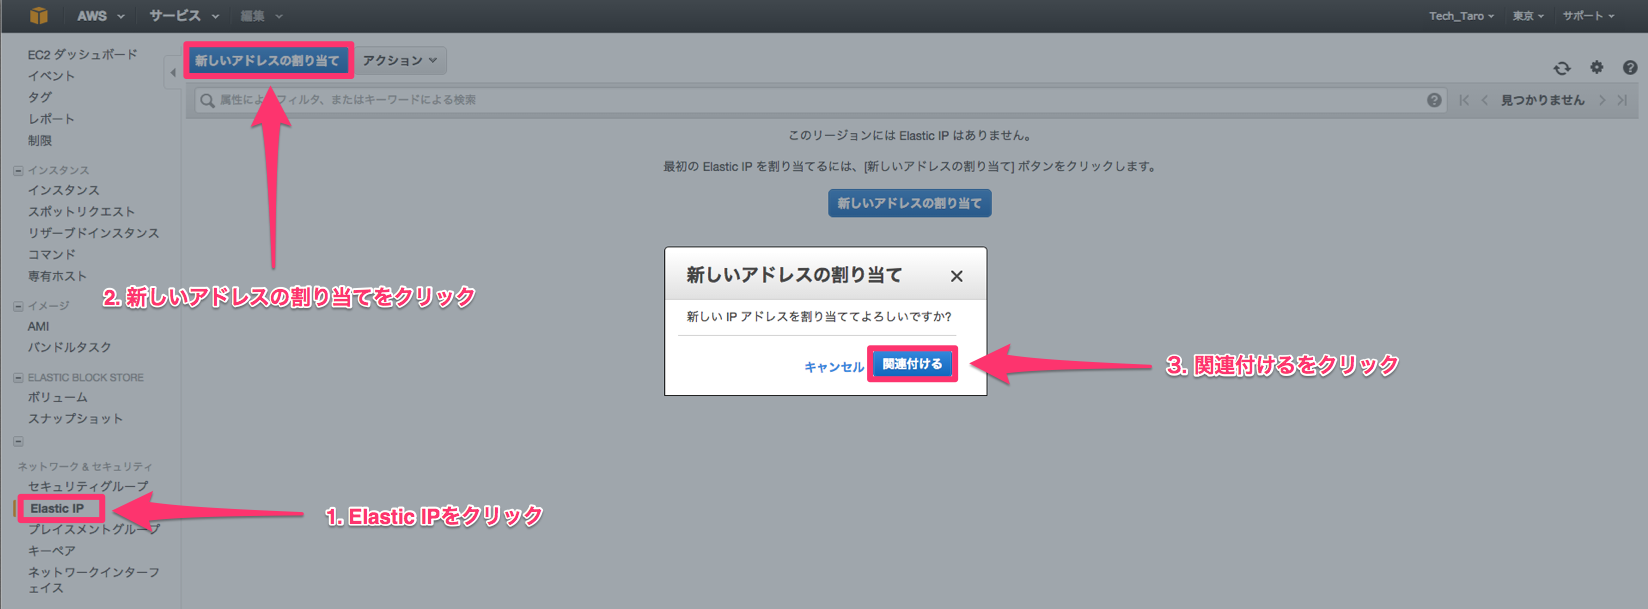Open the AWS dropdown menu

tap(101, 16)
